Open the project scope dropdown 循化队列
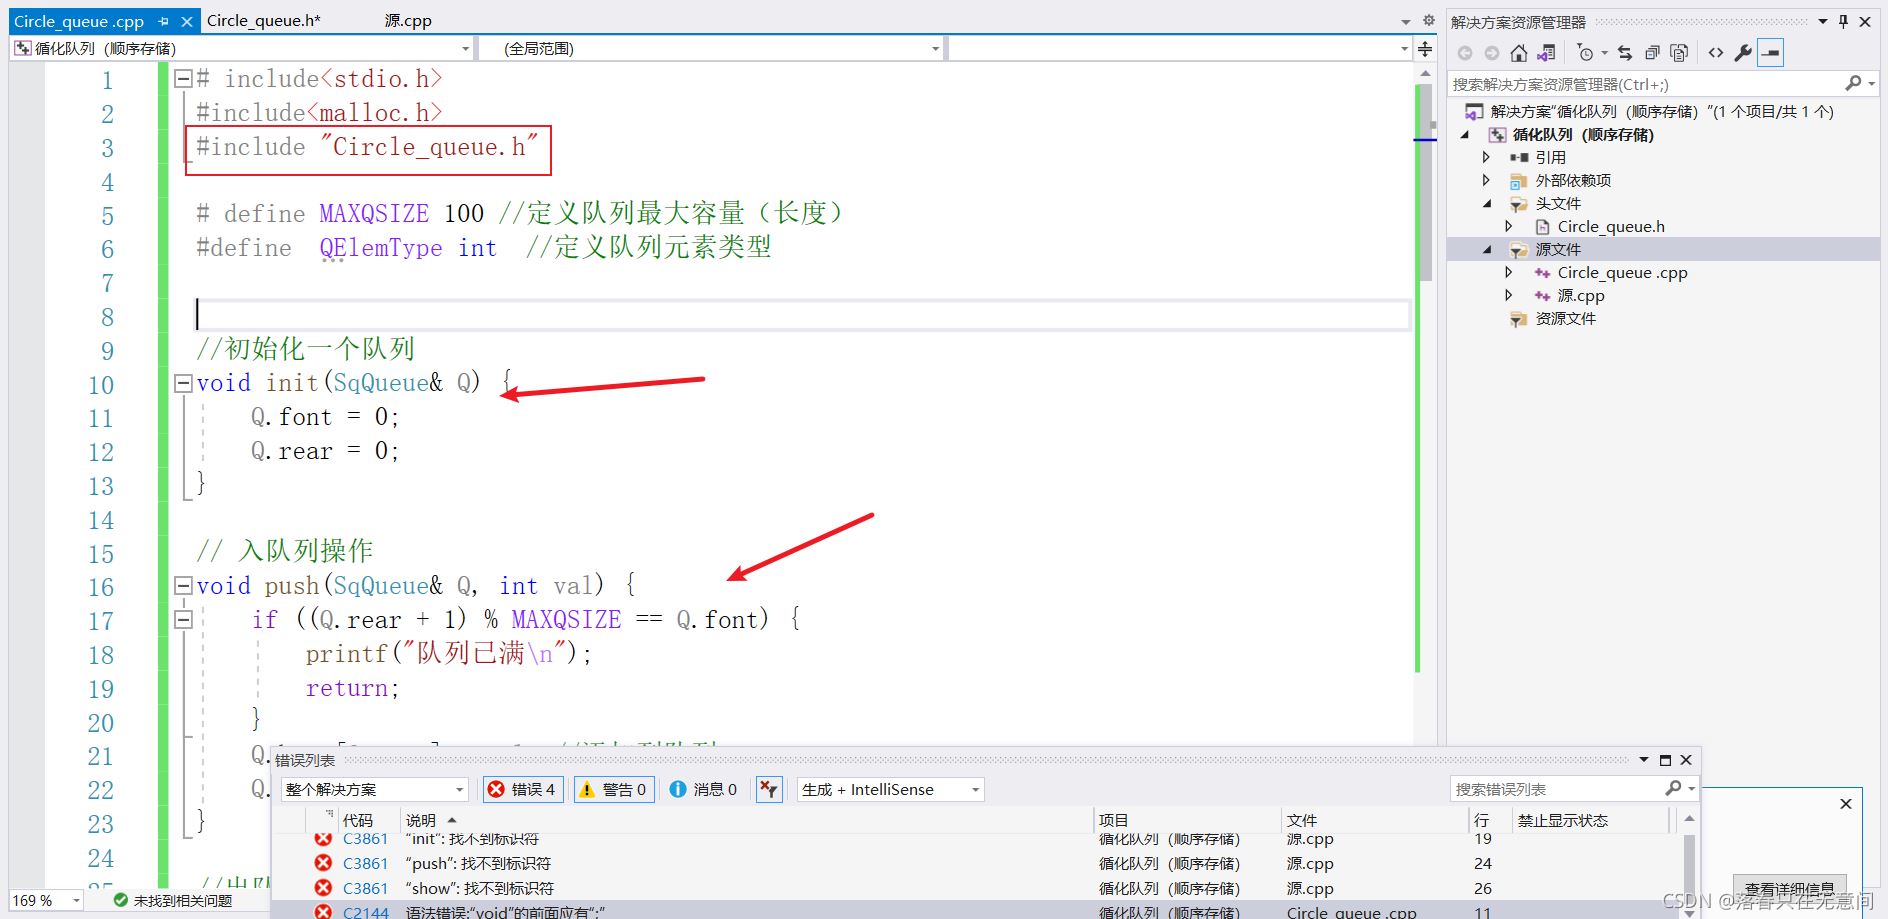The width and height of the screenshot is (1888, 919). (242, 48)
